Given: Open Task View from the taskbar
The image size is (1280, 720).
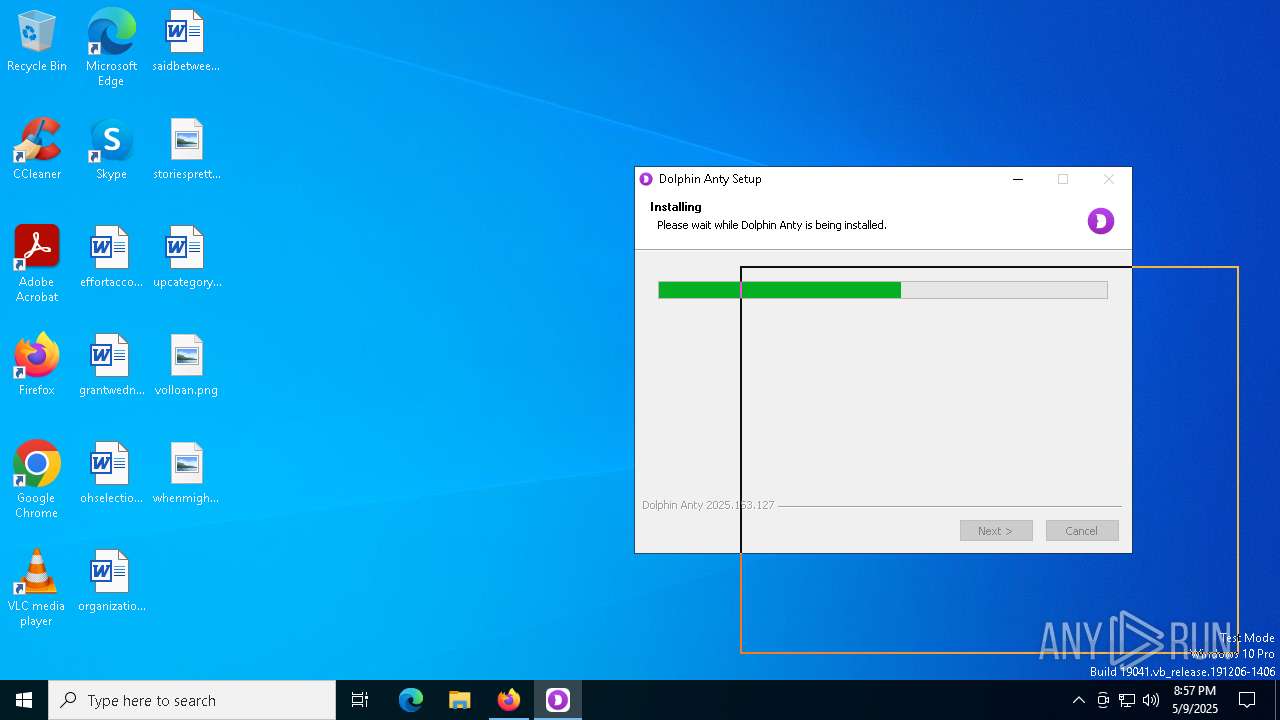Looking at the screenshot, I should 360,700.
